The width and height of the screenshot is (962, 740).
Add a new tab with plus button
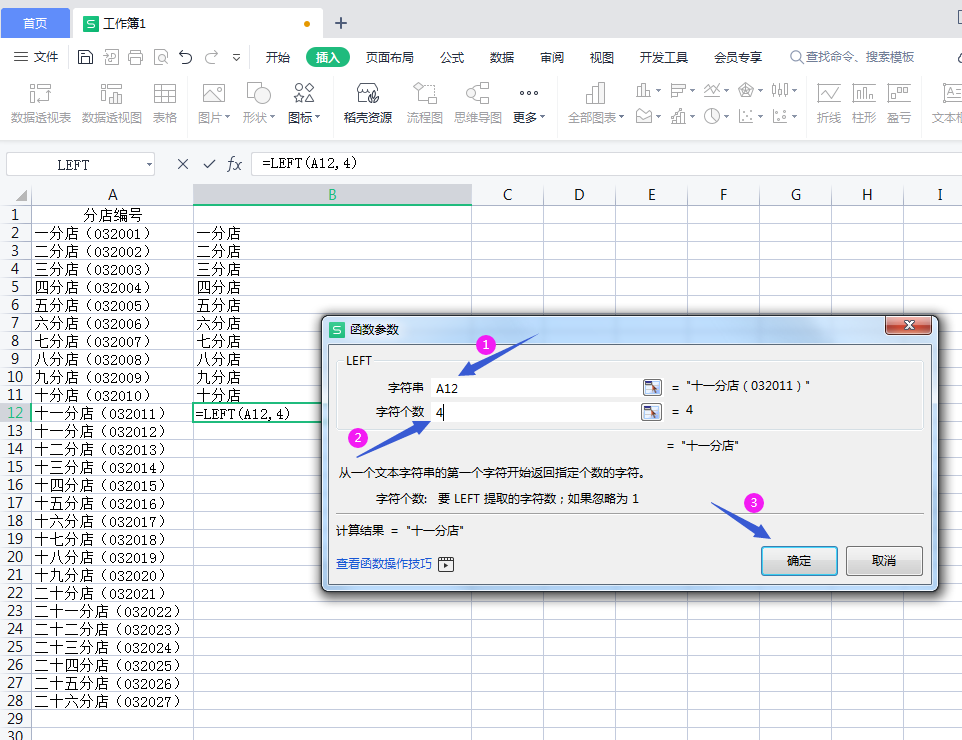click(341, 23)
